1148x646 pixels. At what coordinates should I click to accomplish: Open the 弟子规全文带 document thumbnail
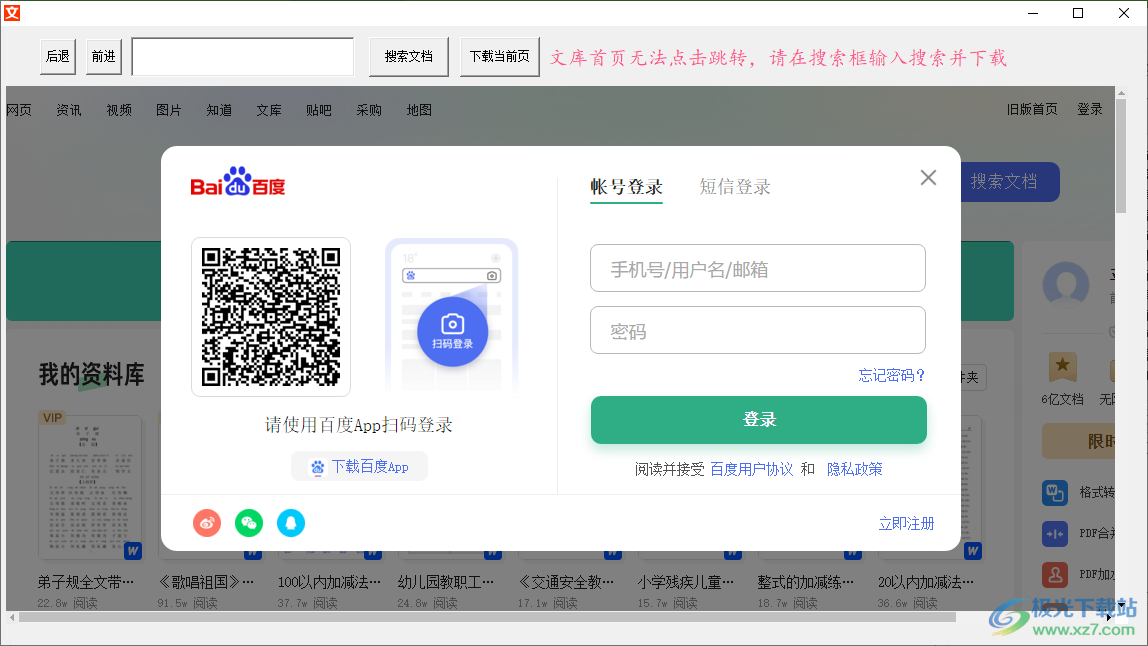91,486
